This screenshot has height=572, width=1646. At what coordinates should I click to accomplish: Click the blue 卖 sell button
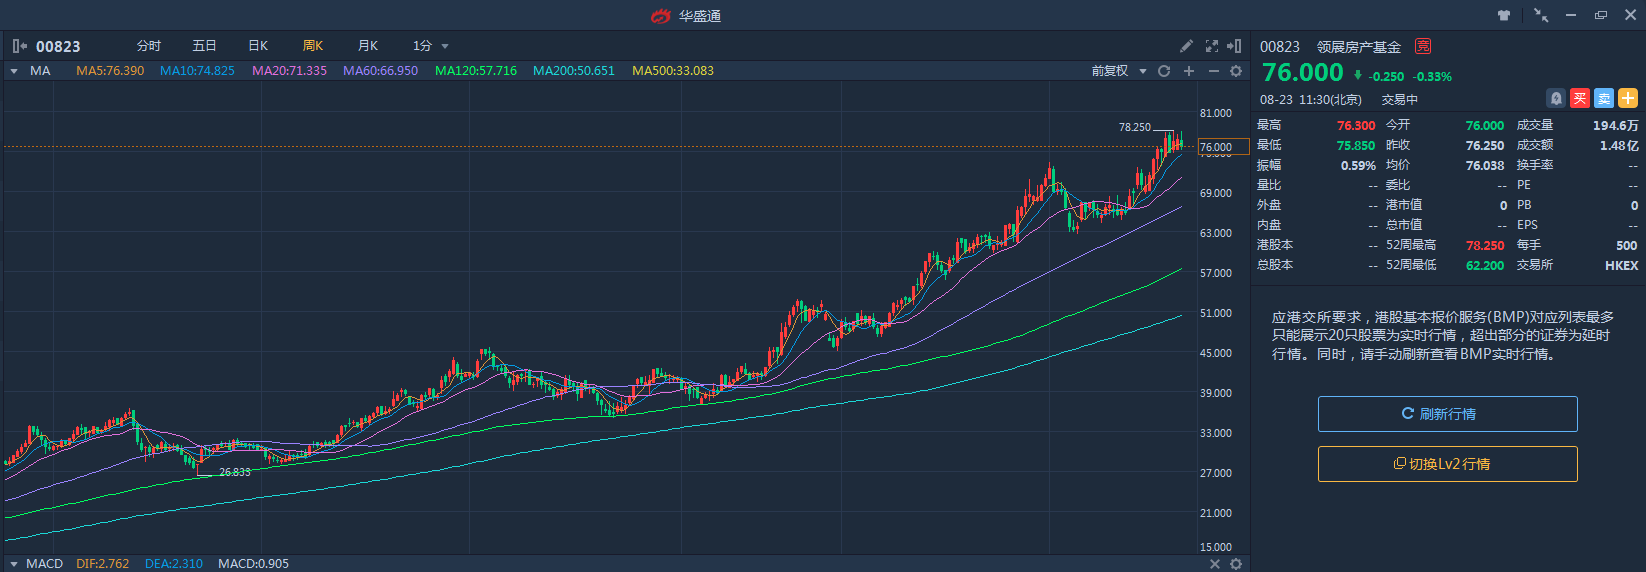(1604, 98)
